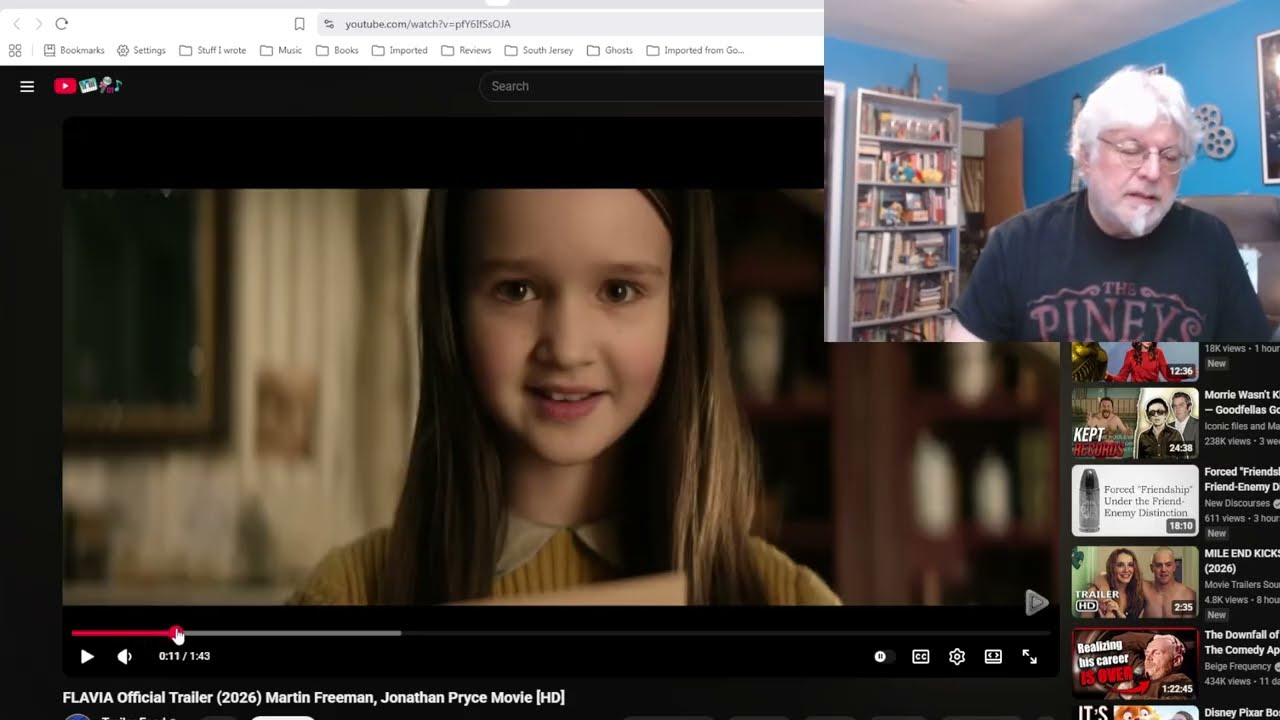Seek within the buffered gray progress bar
The height and width of the screenshot is (720, 1280).
290,633
